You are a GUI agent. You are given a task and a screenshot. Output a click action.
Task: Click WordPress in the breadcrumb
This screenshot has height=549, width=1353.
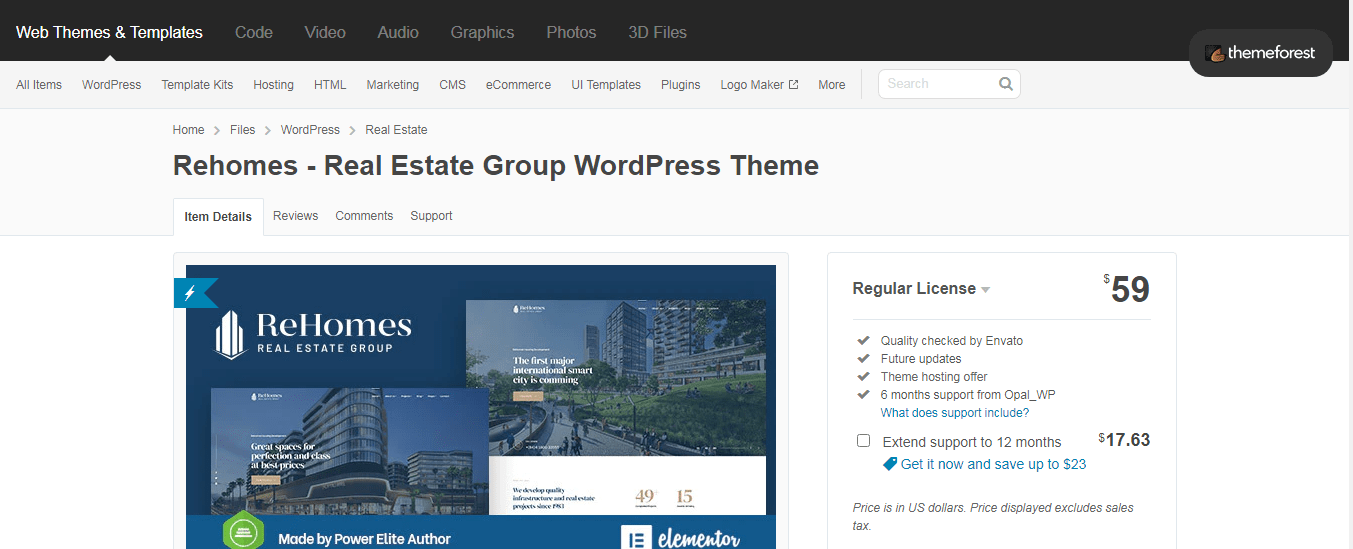310,130
